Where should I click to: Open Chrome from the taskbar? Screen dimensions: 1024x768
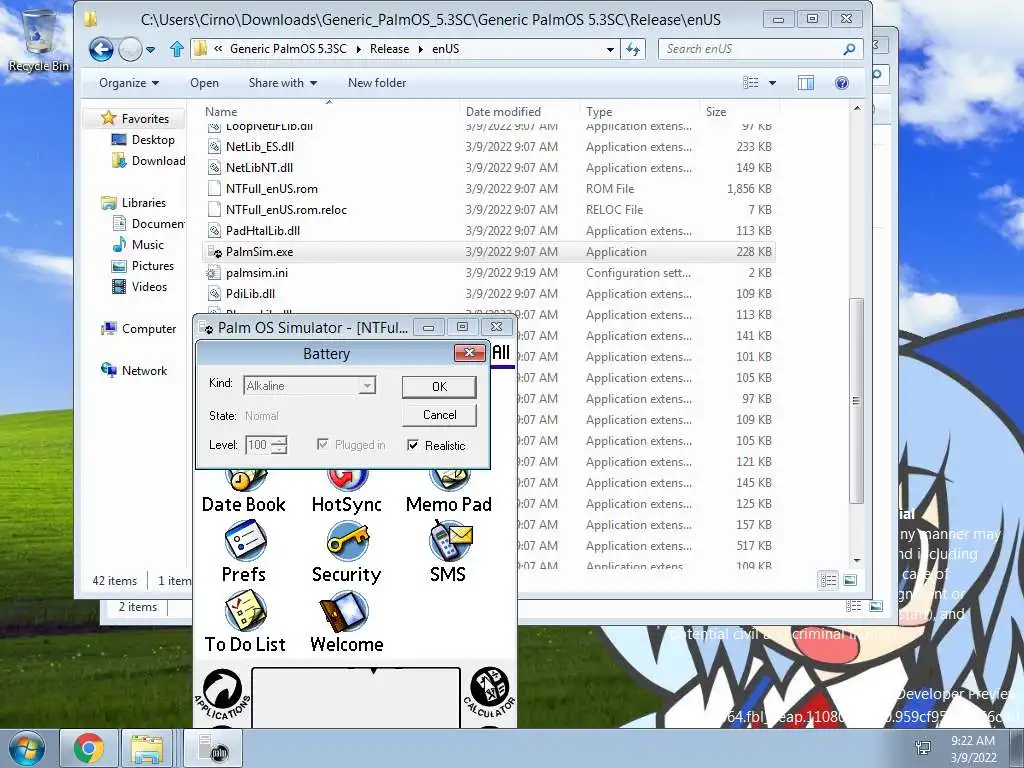(x=88, y=748)
